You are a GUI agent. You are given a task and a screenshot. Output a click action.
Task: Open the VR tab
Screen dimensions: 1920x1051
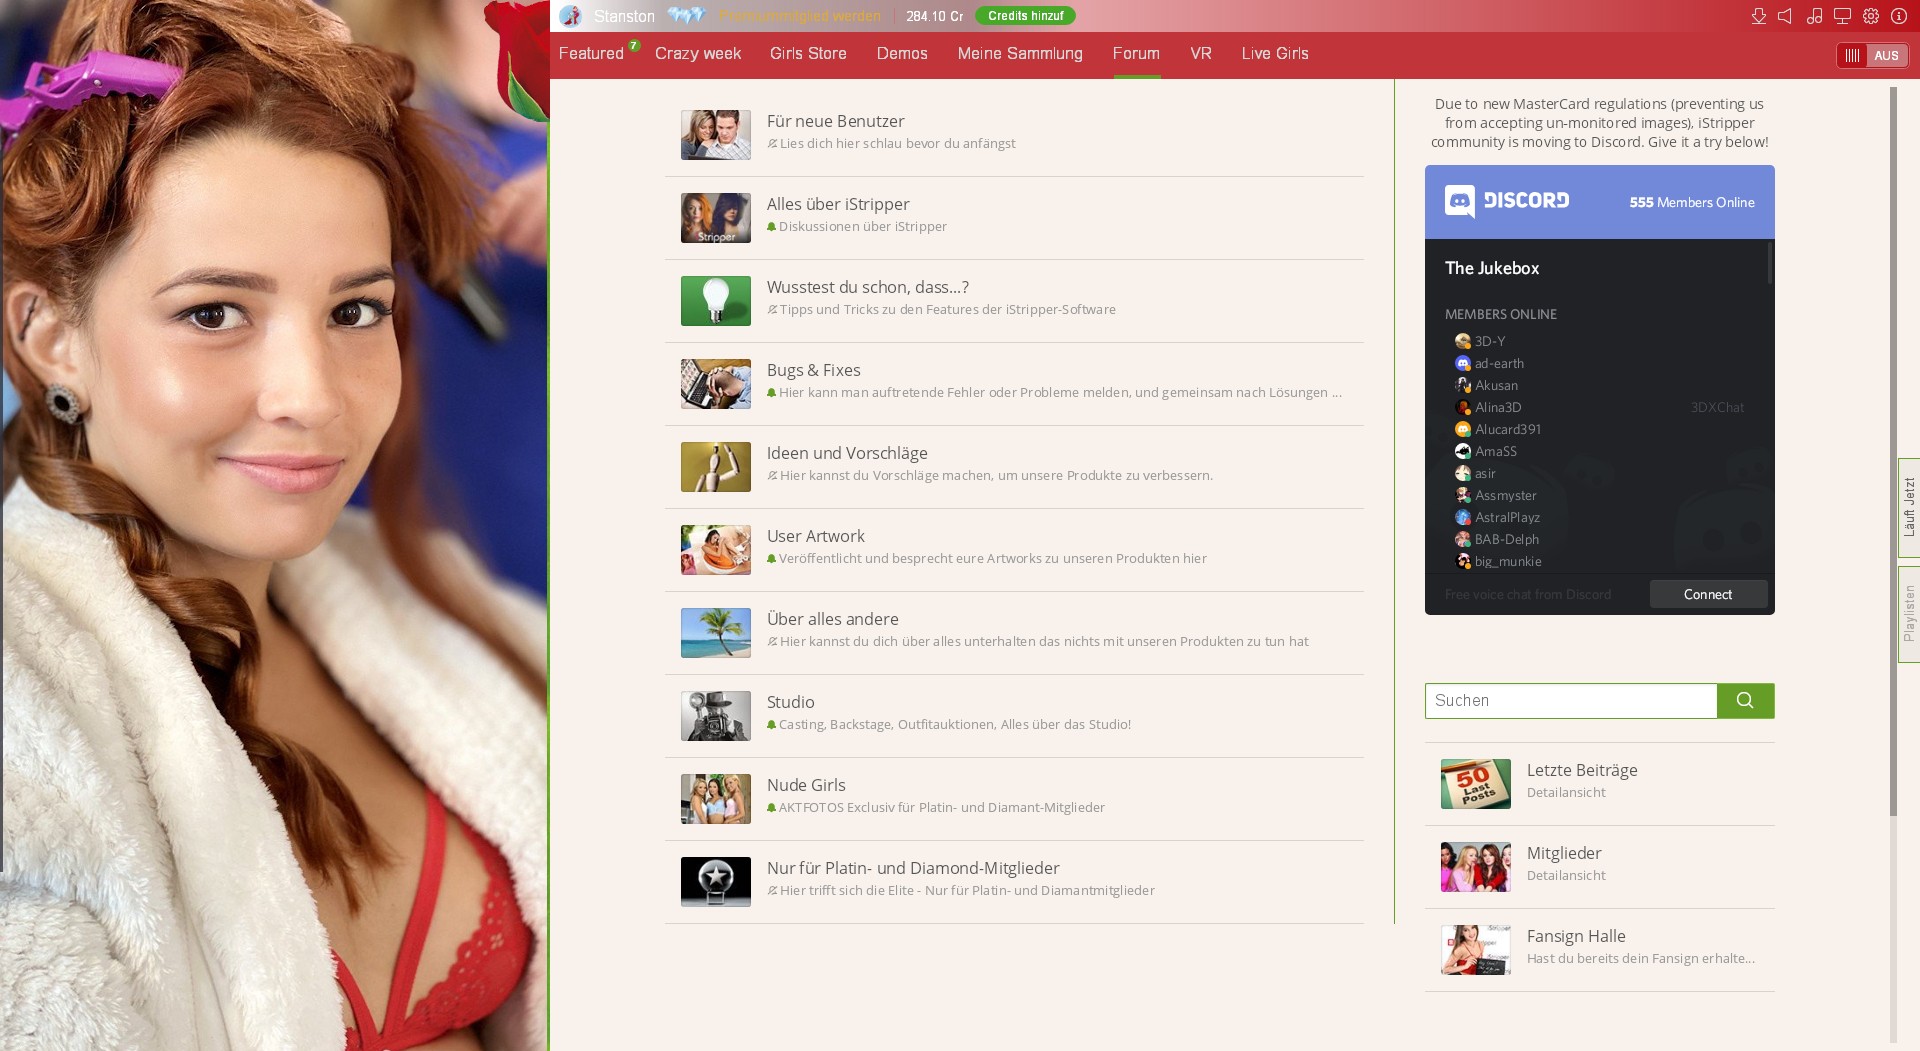pyautogui.click(x=1201, y=54)
